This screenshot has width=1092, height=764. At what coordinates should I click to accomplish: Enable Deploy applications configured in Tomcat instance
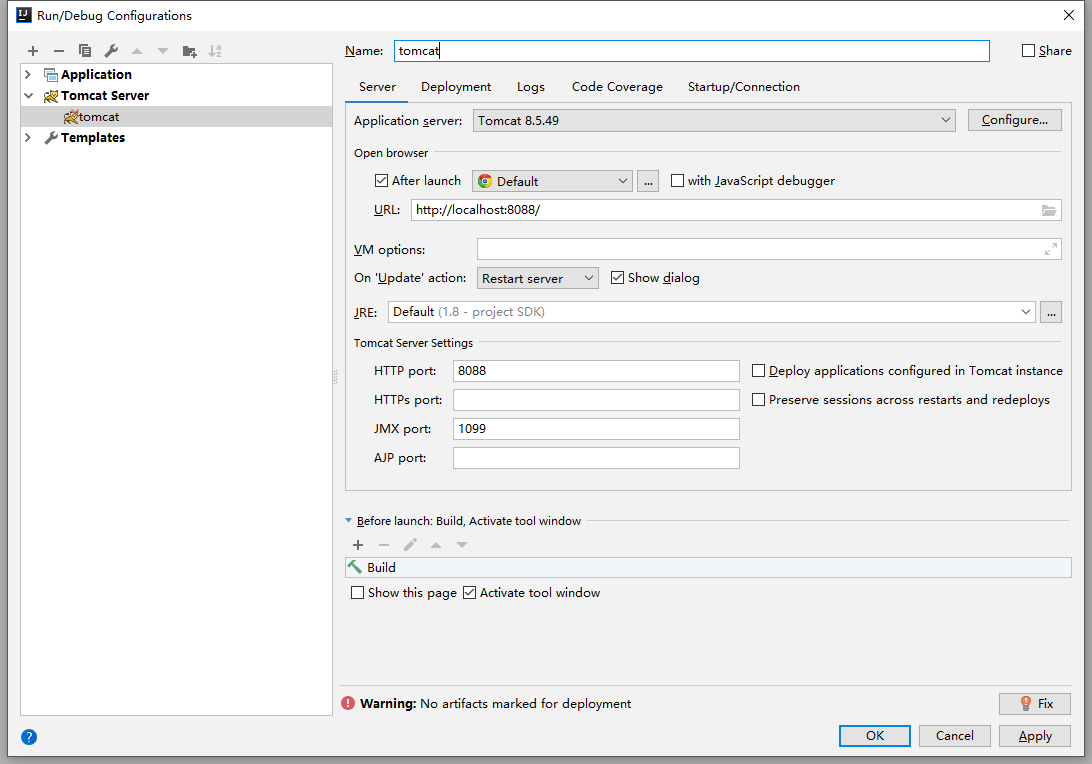pyautogui.click(x=758, y=371)
